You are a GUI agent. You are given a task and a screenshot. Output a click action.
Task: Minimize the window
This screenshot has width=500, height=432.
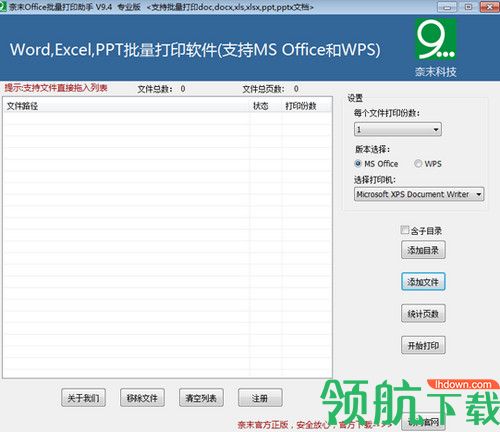pos(447,7)
